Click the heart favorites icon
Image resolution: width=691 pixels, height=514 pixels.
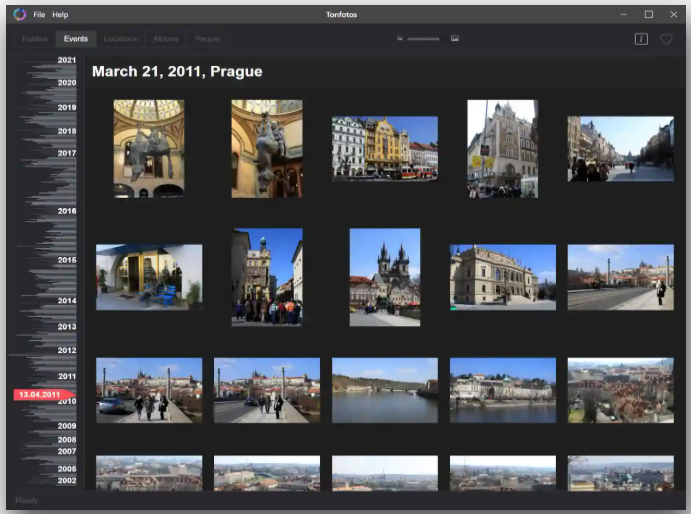(x=666, y=39)
